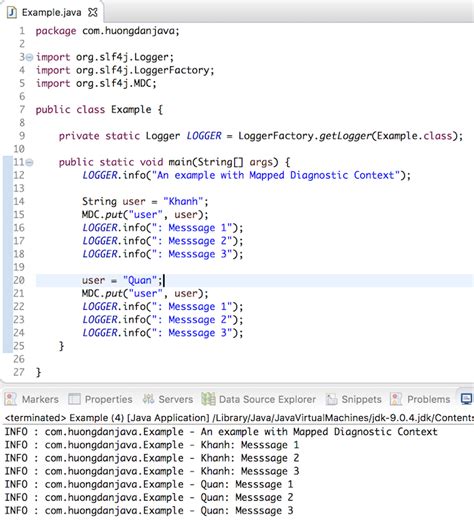Click console output 'Khanh: Messsage 3'
Viewport: 474px width, 521px height.
(250, 471)
